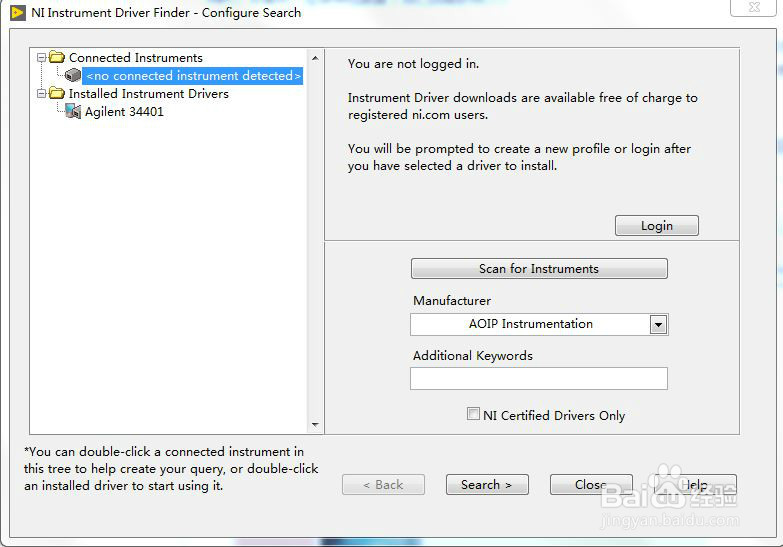Focus the Additional Keywords input field
Viewport: 783px width, 547px height.
coord(539,379)
